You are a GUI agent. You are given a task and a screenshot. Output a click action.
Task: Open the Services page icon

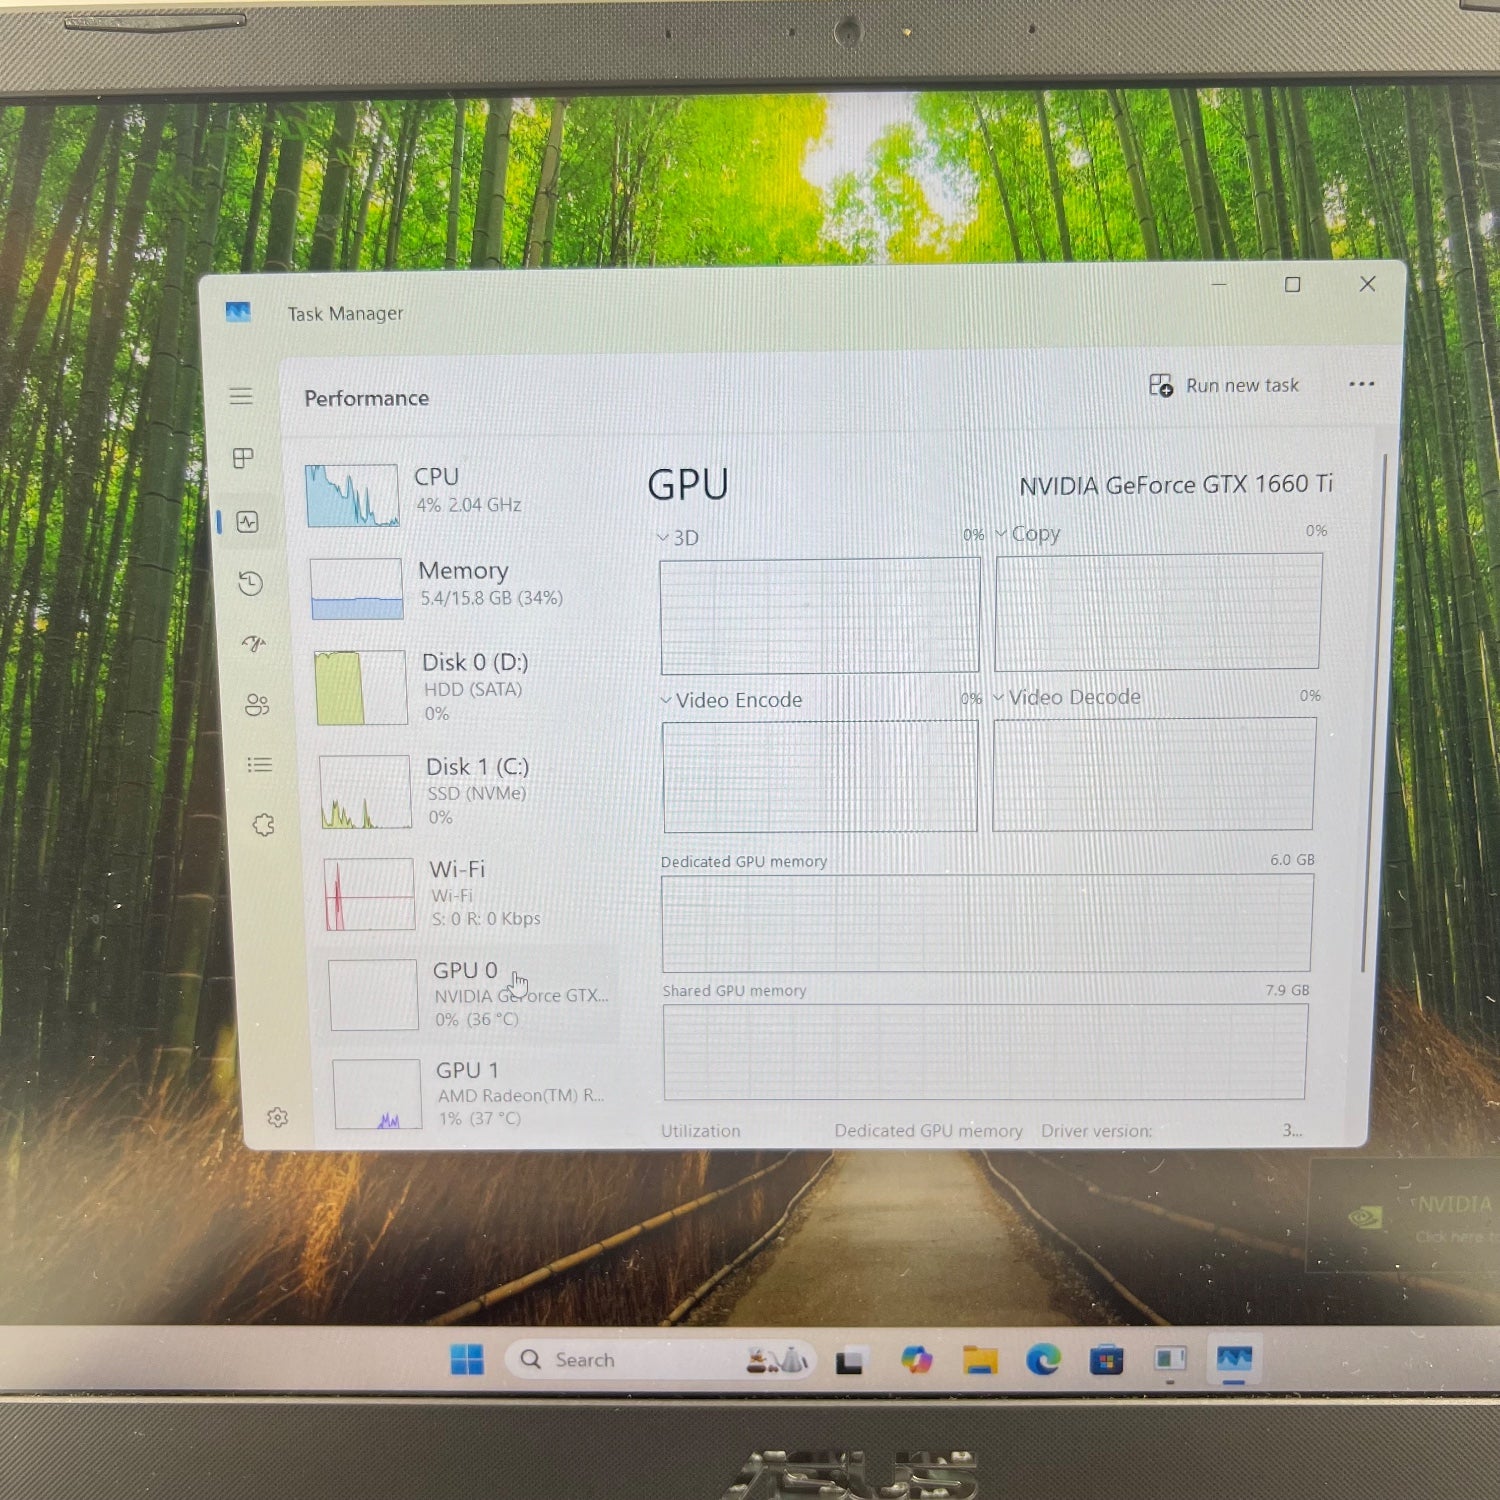[263, 825]
